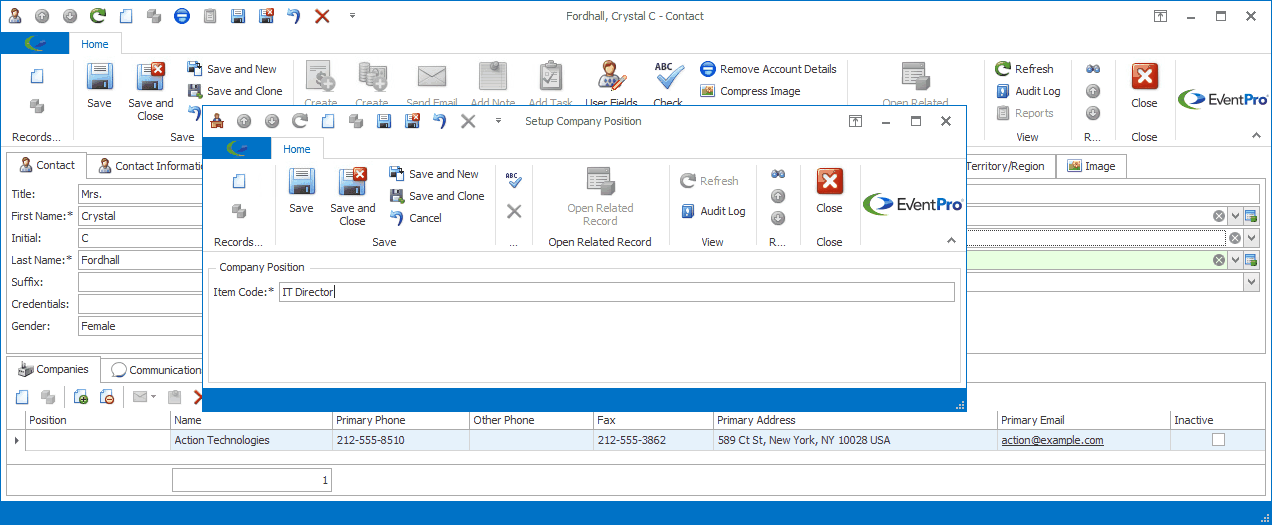
Task: Go to previous record arrow in Setup Company Position ribbon
Action: [x=778, y=196]
